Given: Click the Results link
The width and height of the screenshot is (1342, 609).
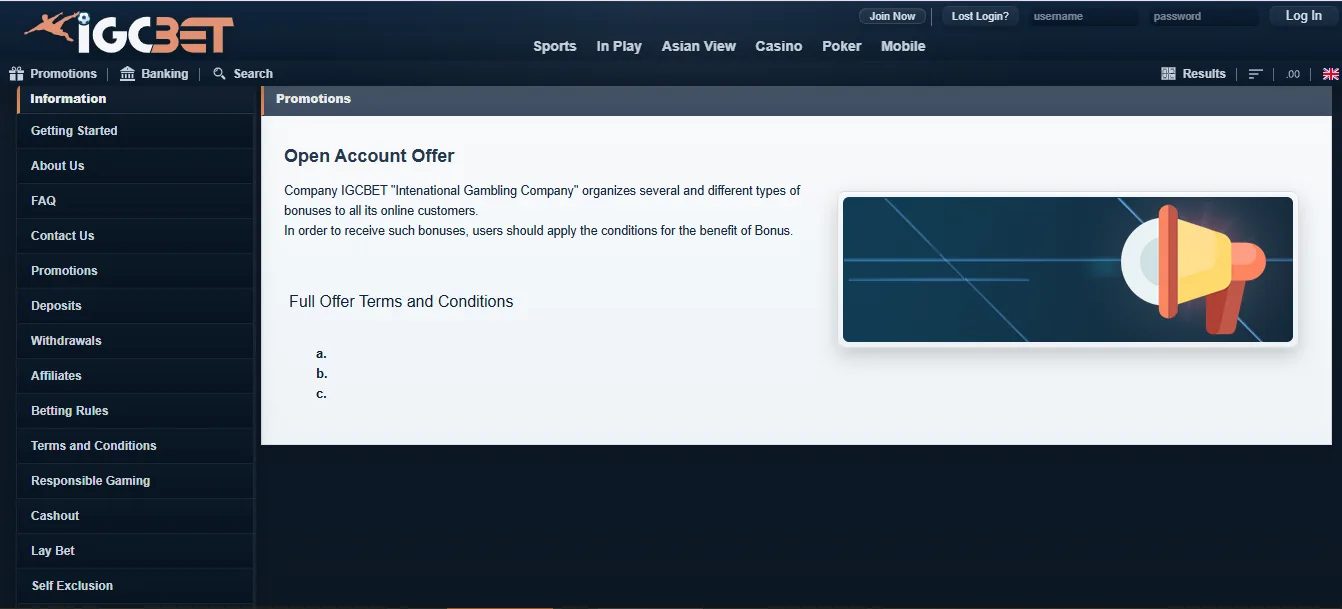Looking at the screenshot, I should click(1204, 74).
